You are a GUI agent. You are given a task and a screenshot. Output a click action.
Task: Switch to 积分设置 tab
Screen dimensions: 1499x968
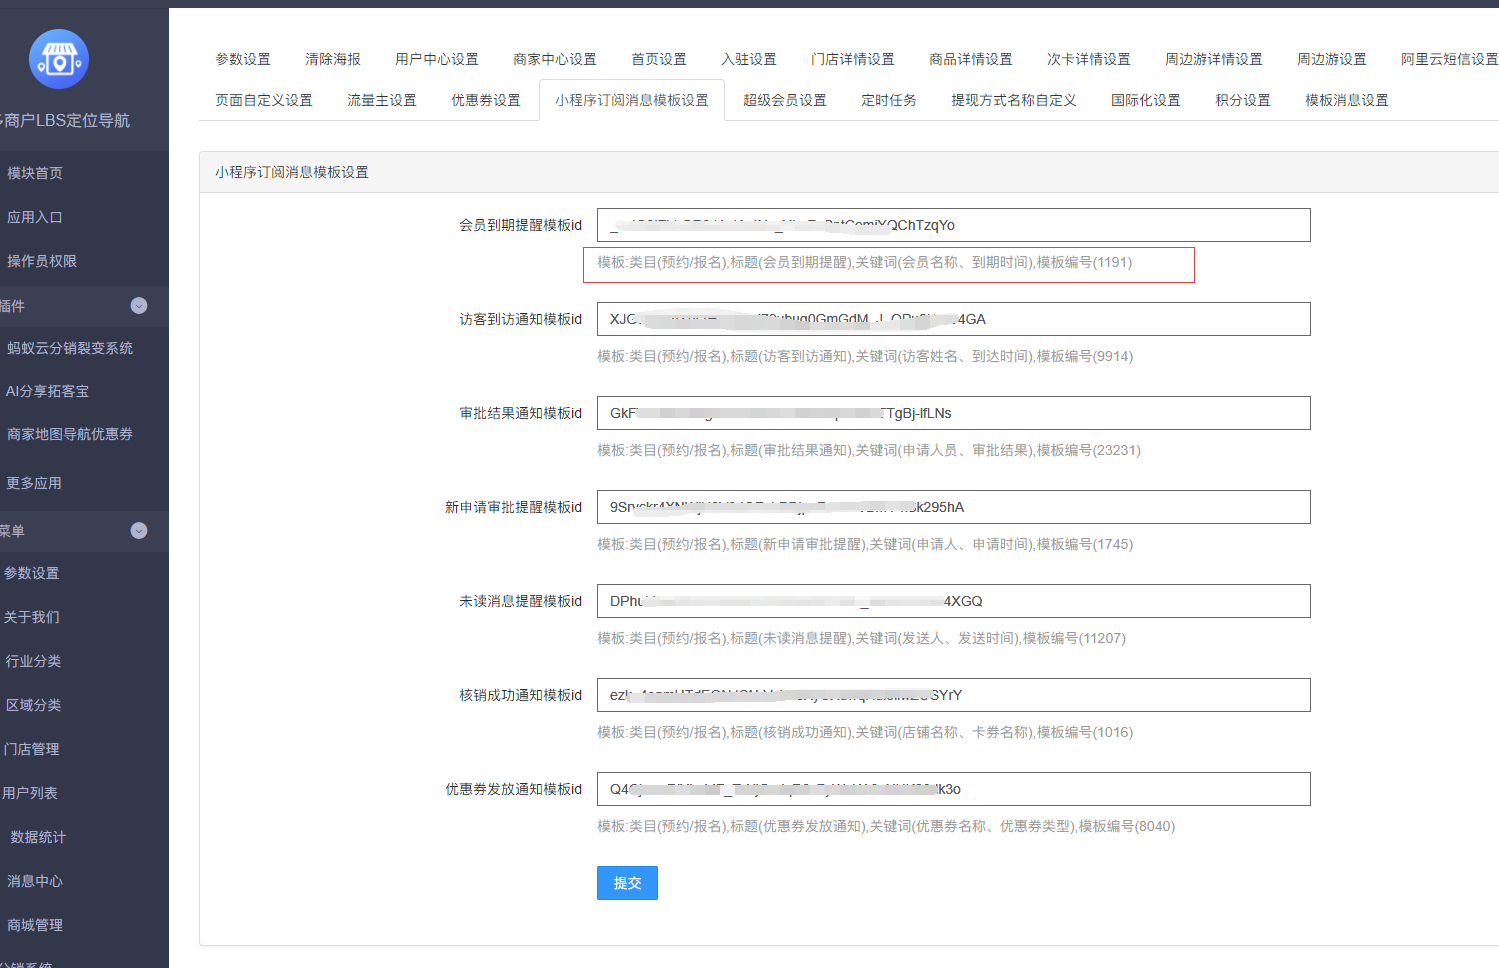1243,100
